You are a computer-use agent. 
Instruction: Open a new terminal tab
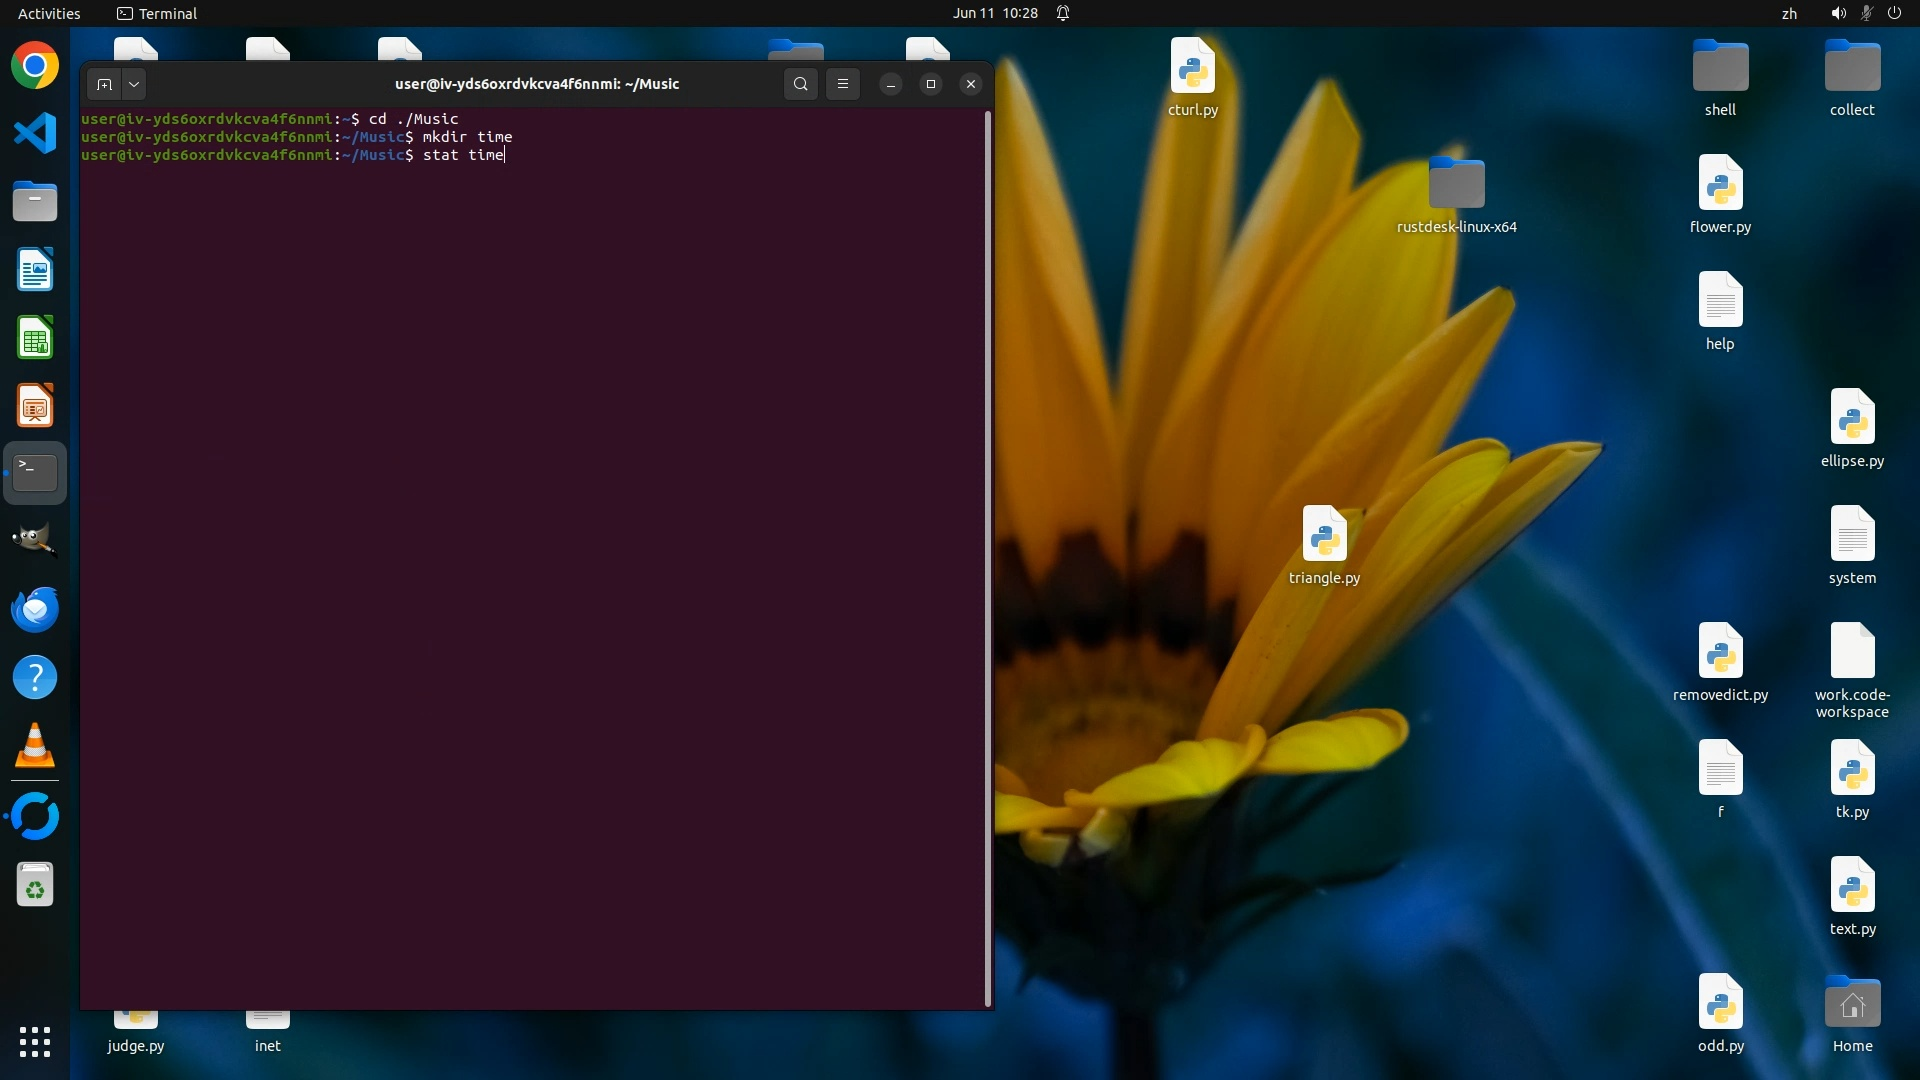click(x=104, y=84)
